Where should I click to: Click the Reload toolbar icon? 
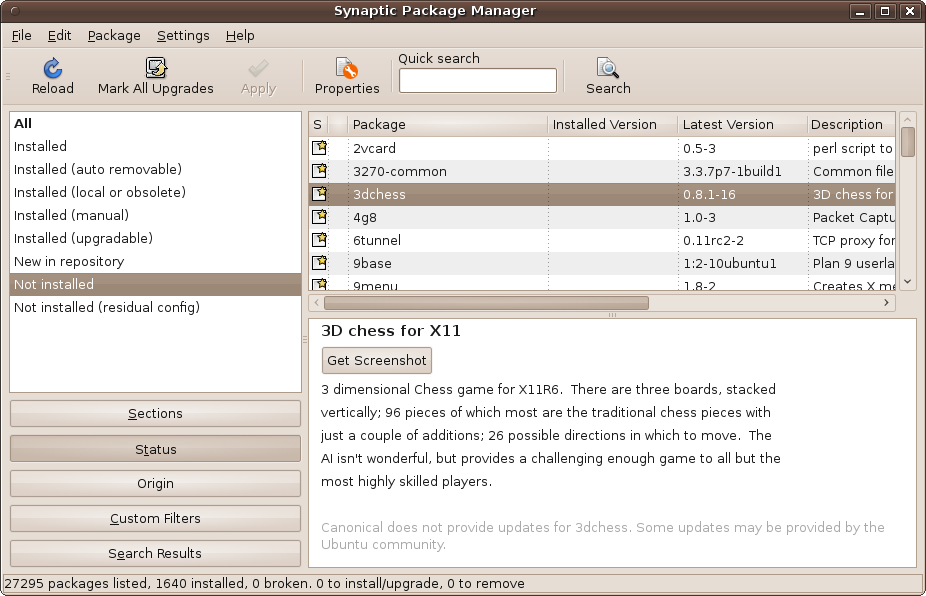coord(51,70)
